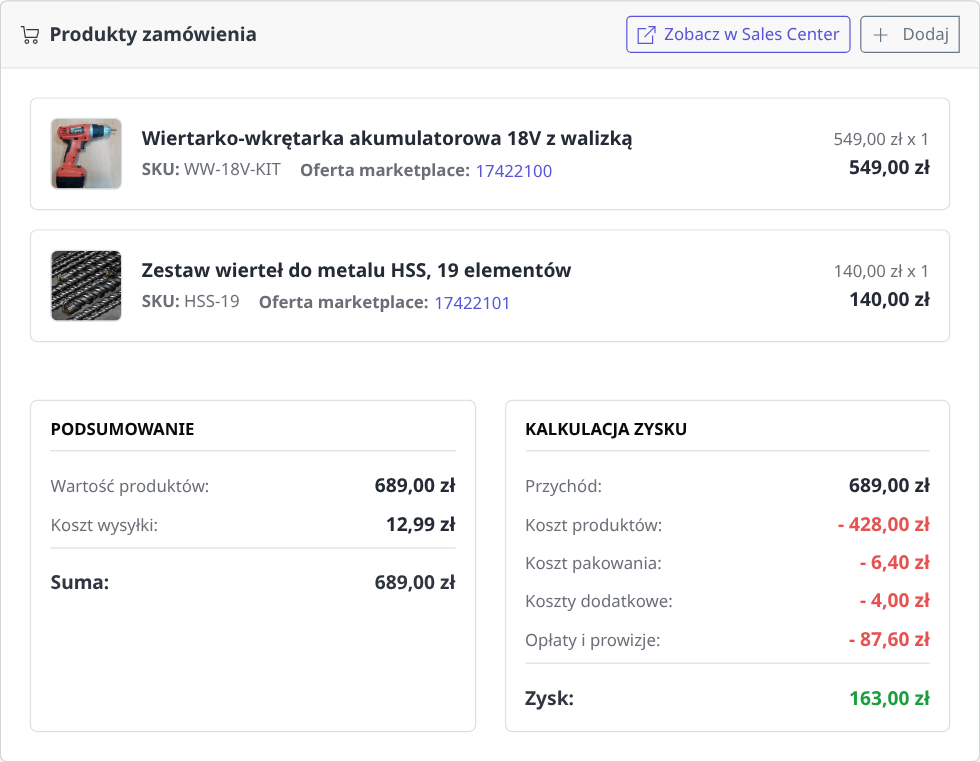Click the KALKULACJA ZYSKU heading
The height and width of the screenshot is (762, 980).
tap(606, 429)
